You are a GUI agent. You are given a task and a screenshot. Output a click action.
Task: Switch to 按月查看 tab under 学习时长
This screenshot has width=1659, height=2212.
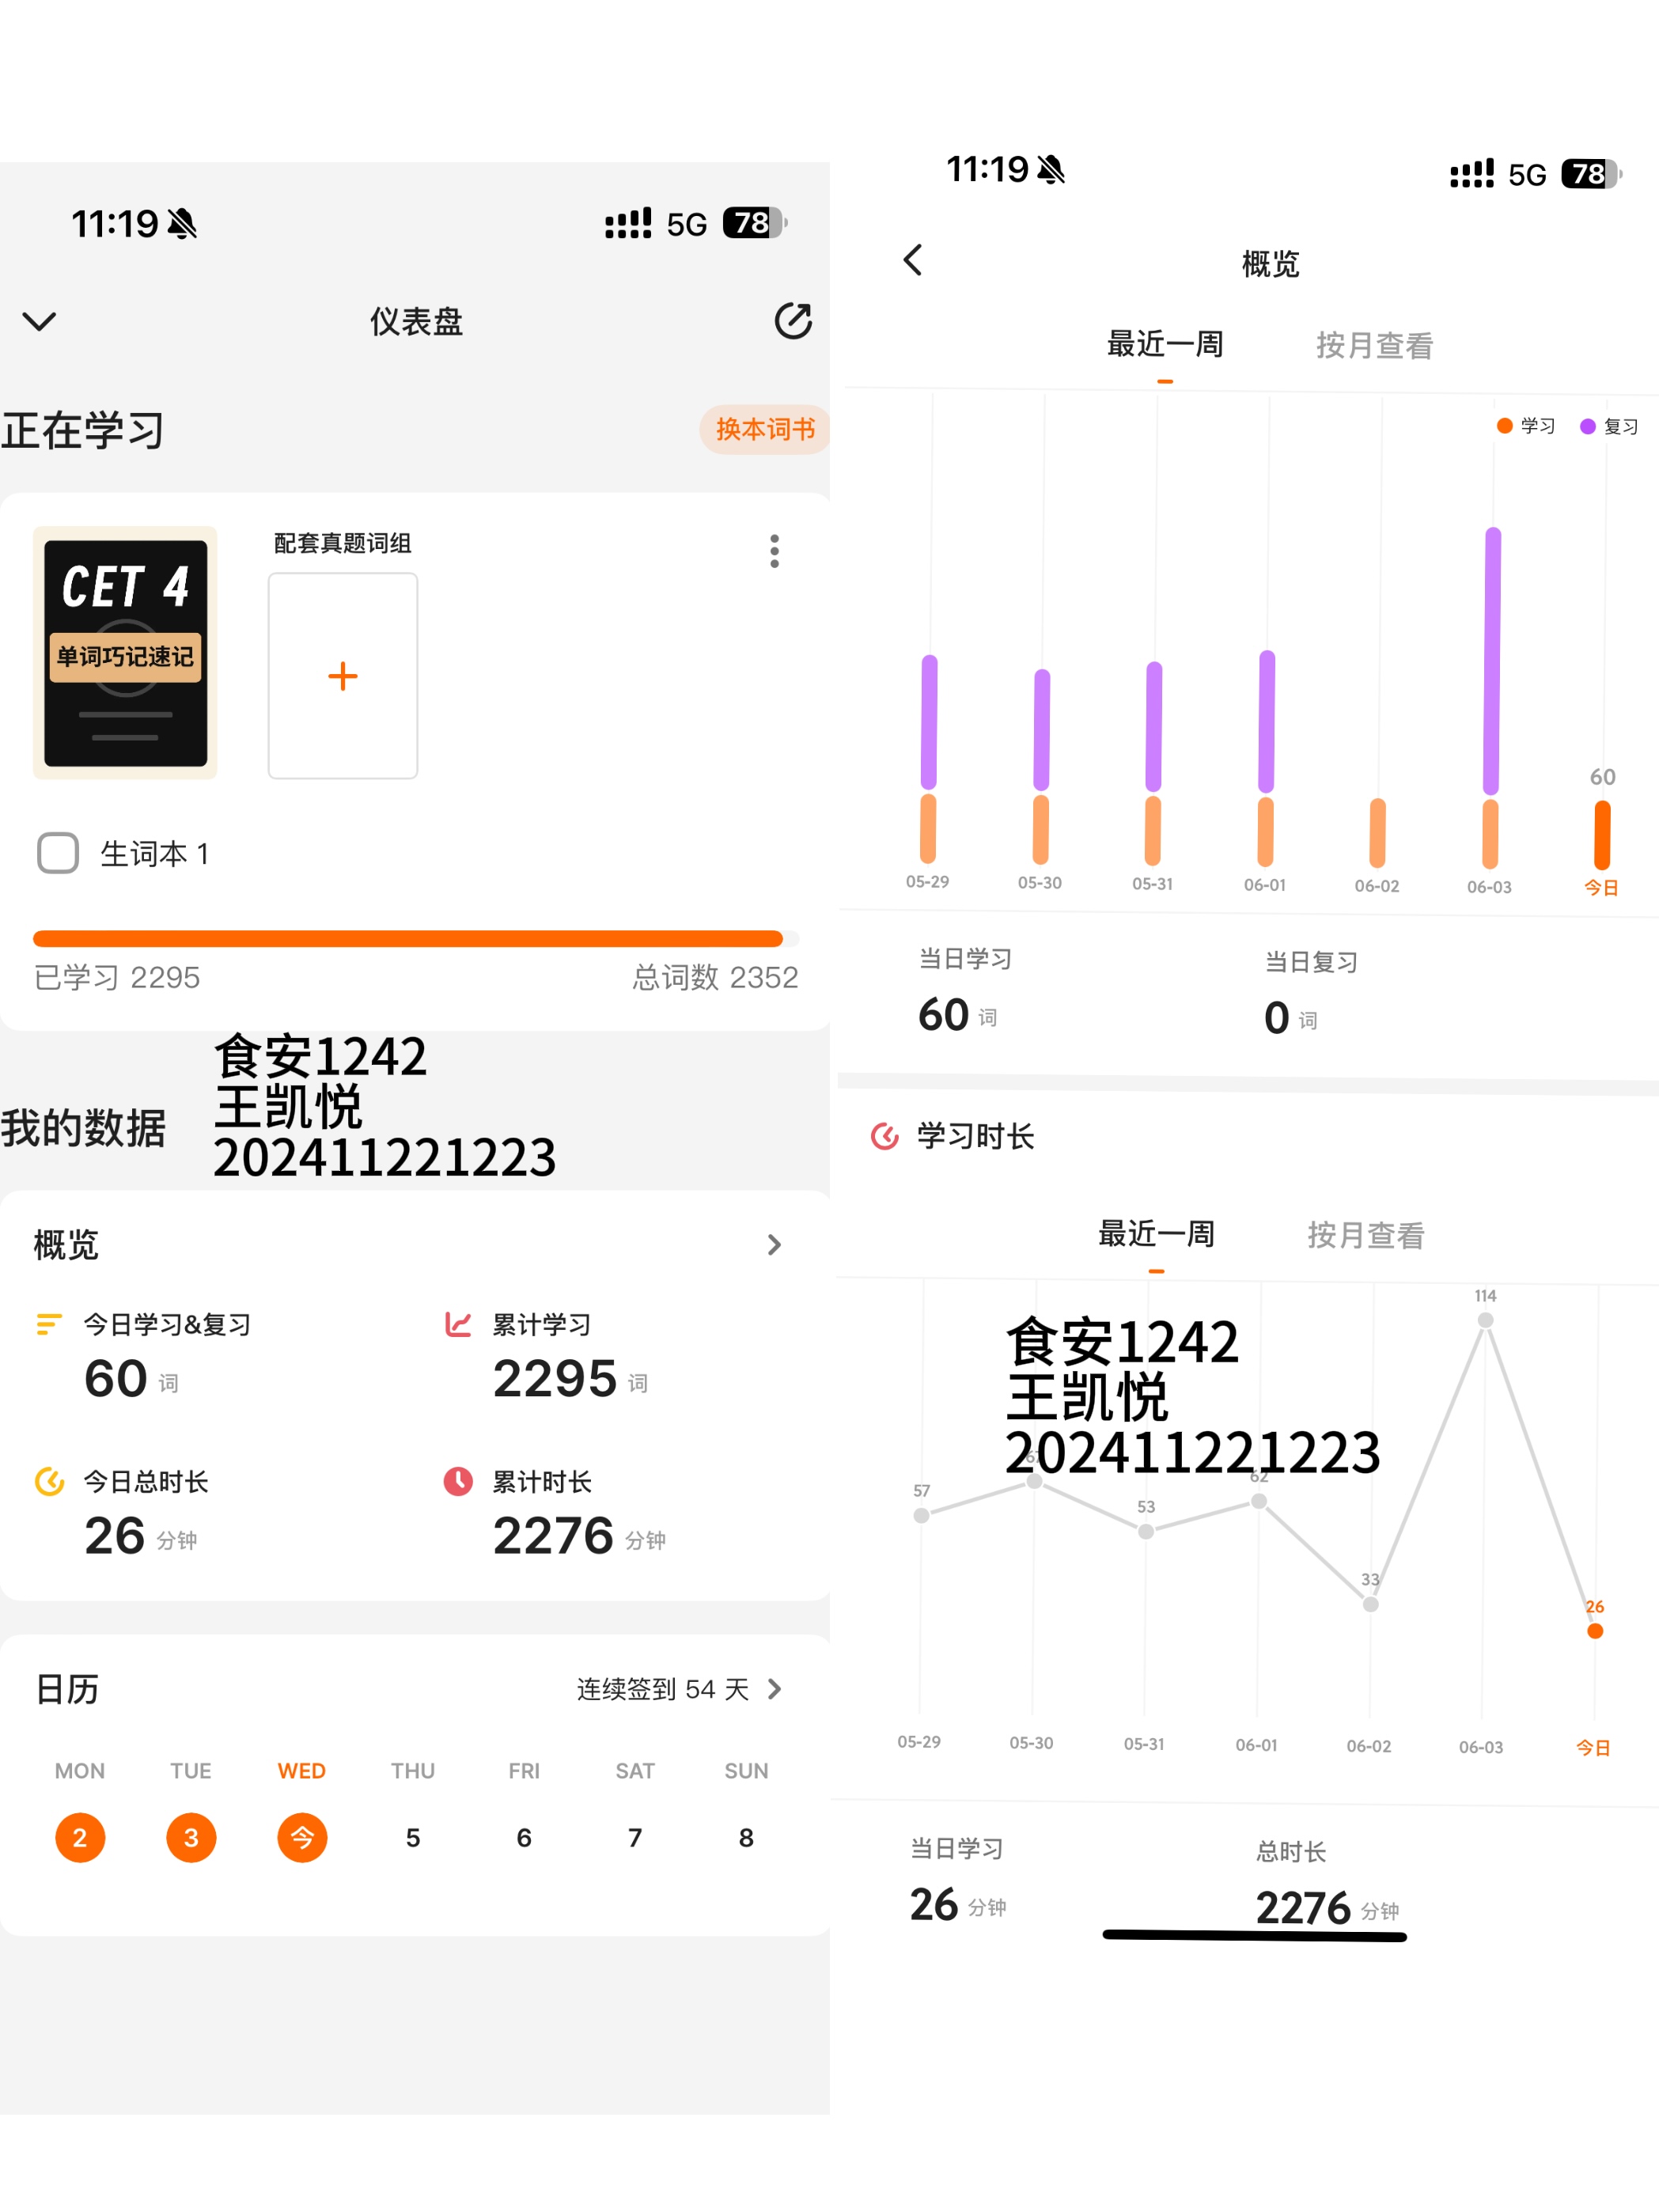[1366, 1236]
